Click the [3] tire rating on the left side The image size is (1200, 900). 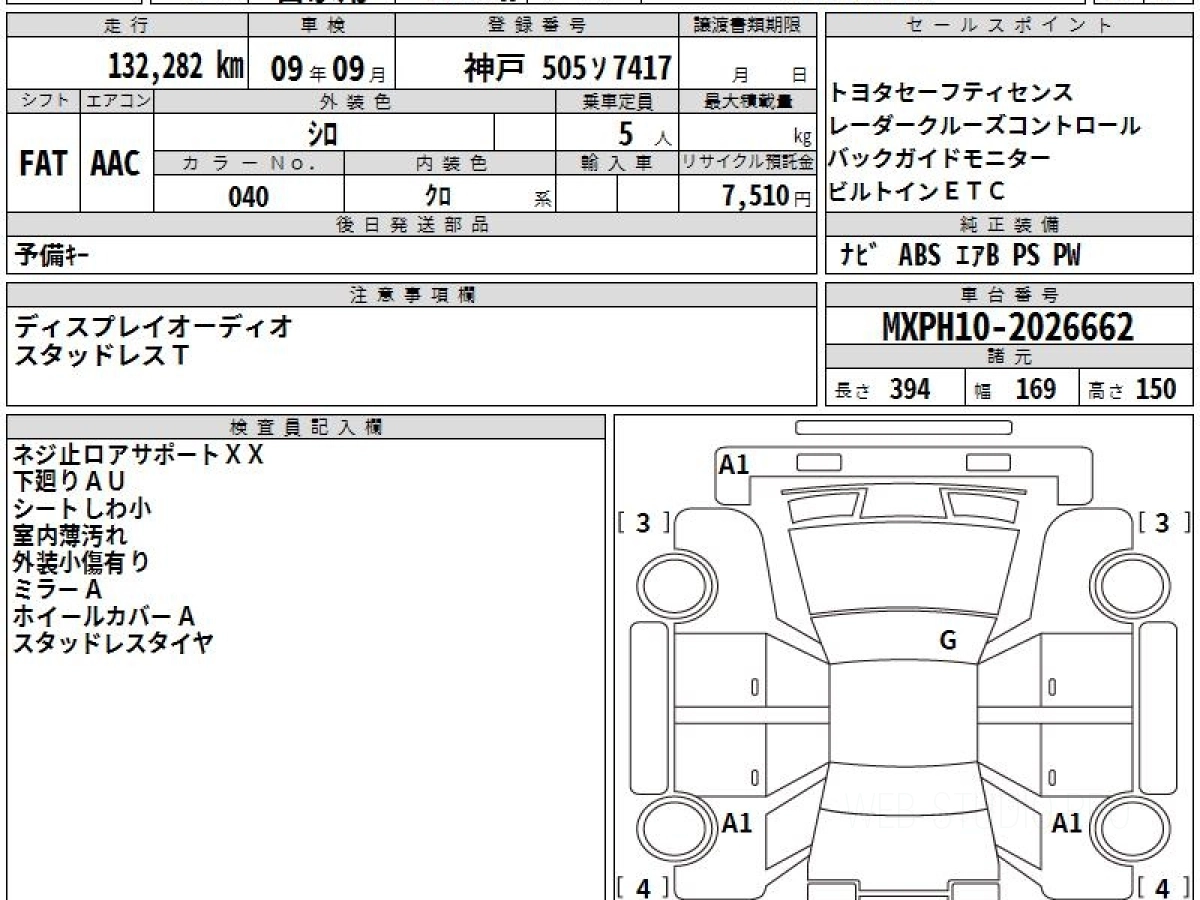(643, 523)
